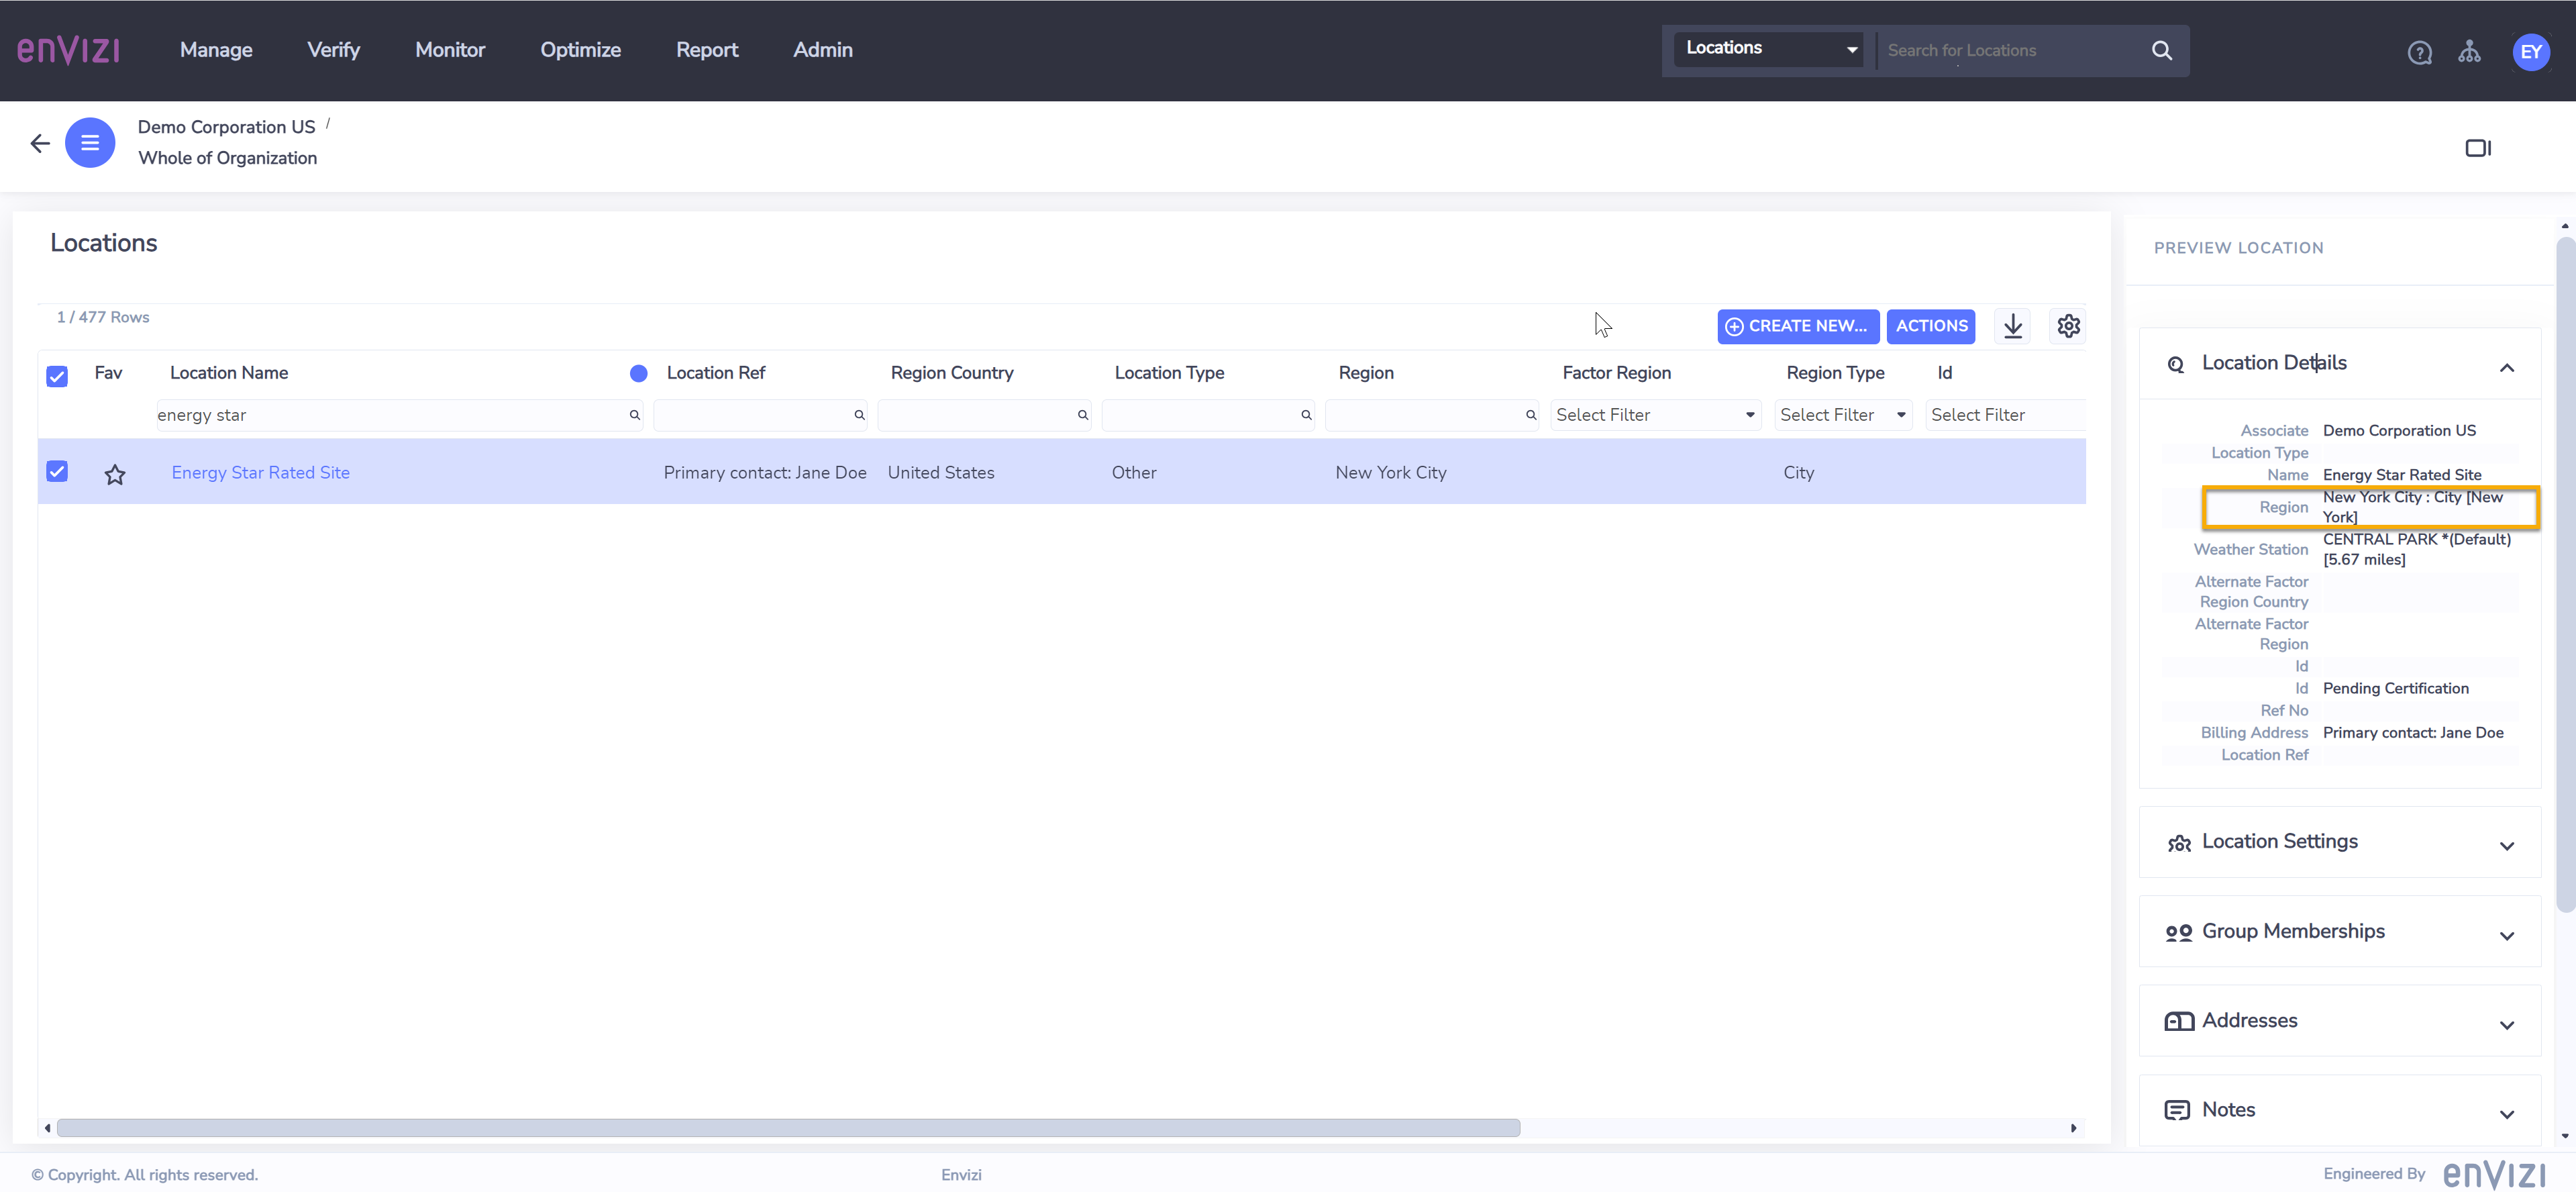
Task: Click the 'Pending Certification' value in preview
Action: pos(2395,688)
